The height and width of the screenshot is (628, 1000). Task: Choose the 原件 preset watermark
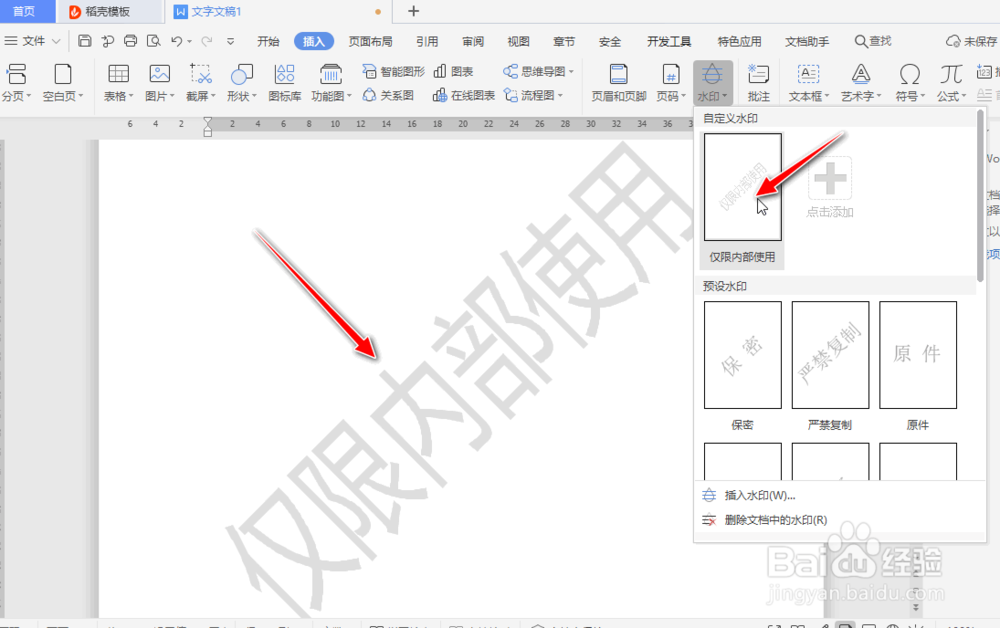tap(918, 355)
